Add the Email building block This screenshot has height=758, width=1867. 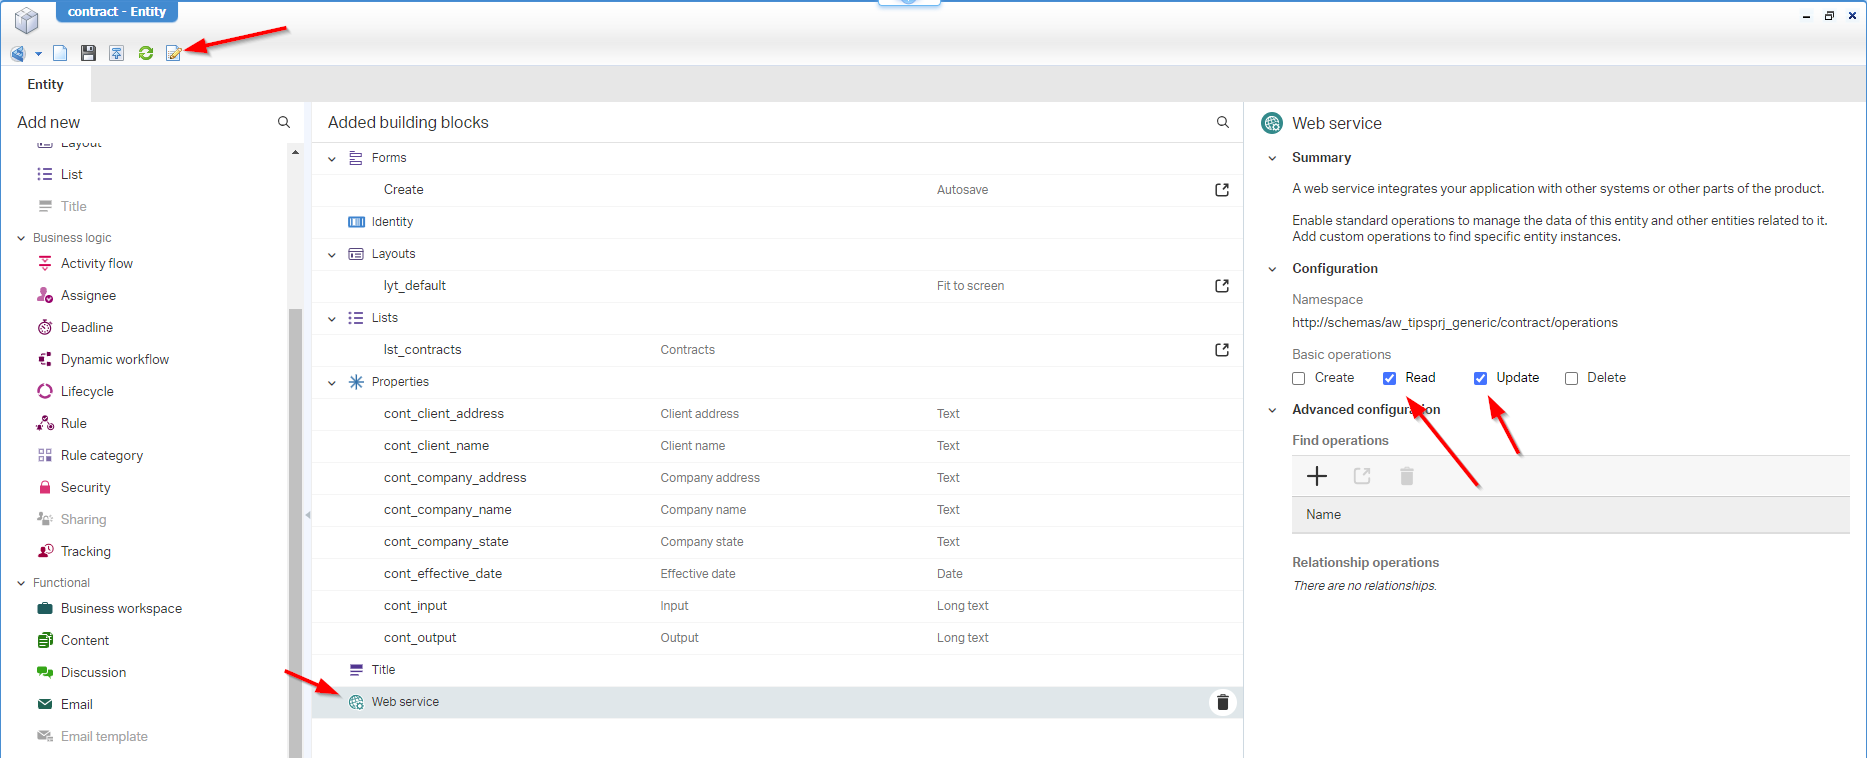[76, 704]
